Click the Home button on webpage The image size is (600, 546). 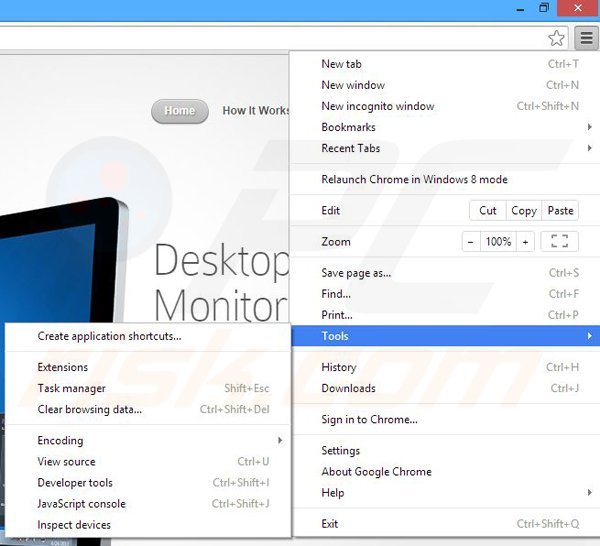[180, 111]
